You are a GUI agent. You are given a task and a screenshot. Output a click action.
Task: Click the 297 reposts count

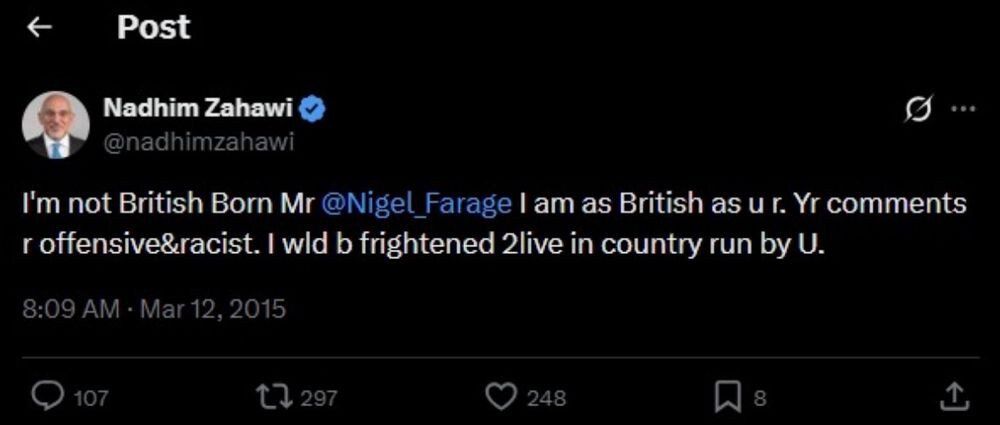[x=319, y=398]
